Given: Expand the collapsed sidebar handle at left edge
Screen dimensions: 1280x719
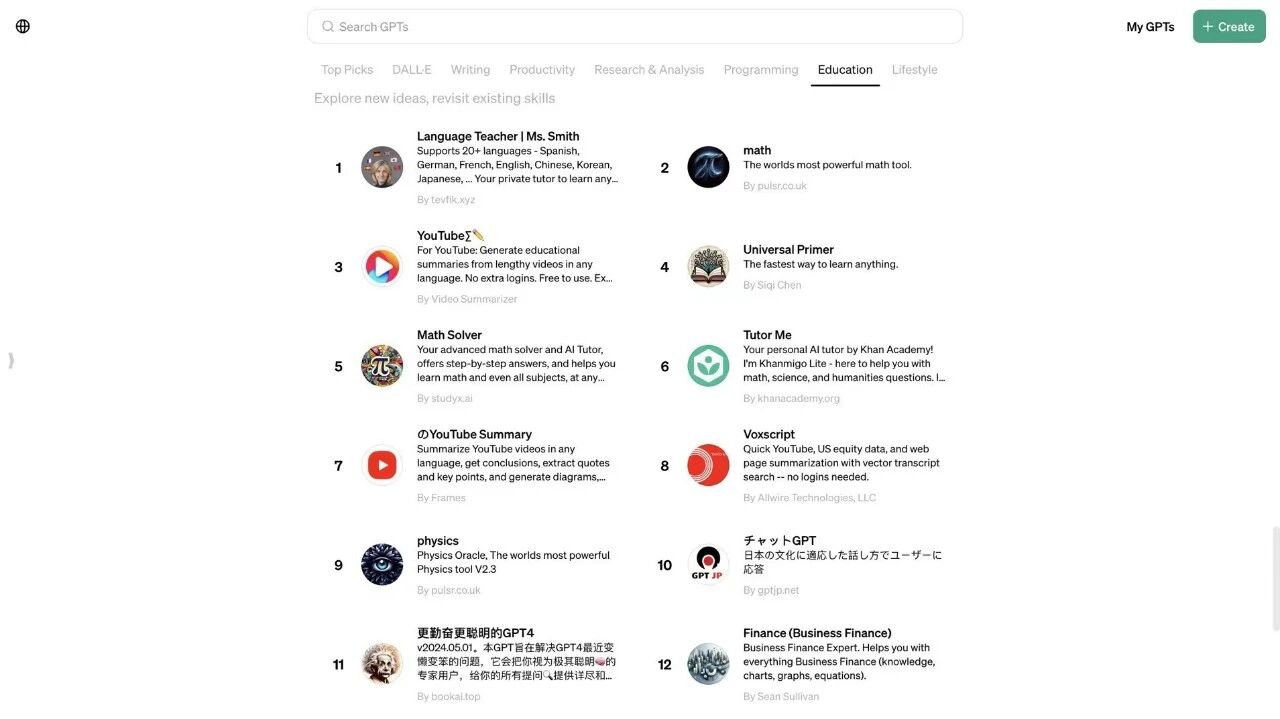Looking at the screenshot, I should (11, 360).
